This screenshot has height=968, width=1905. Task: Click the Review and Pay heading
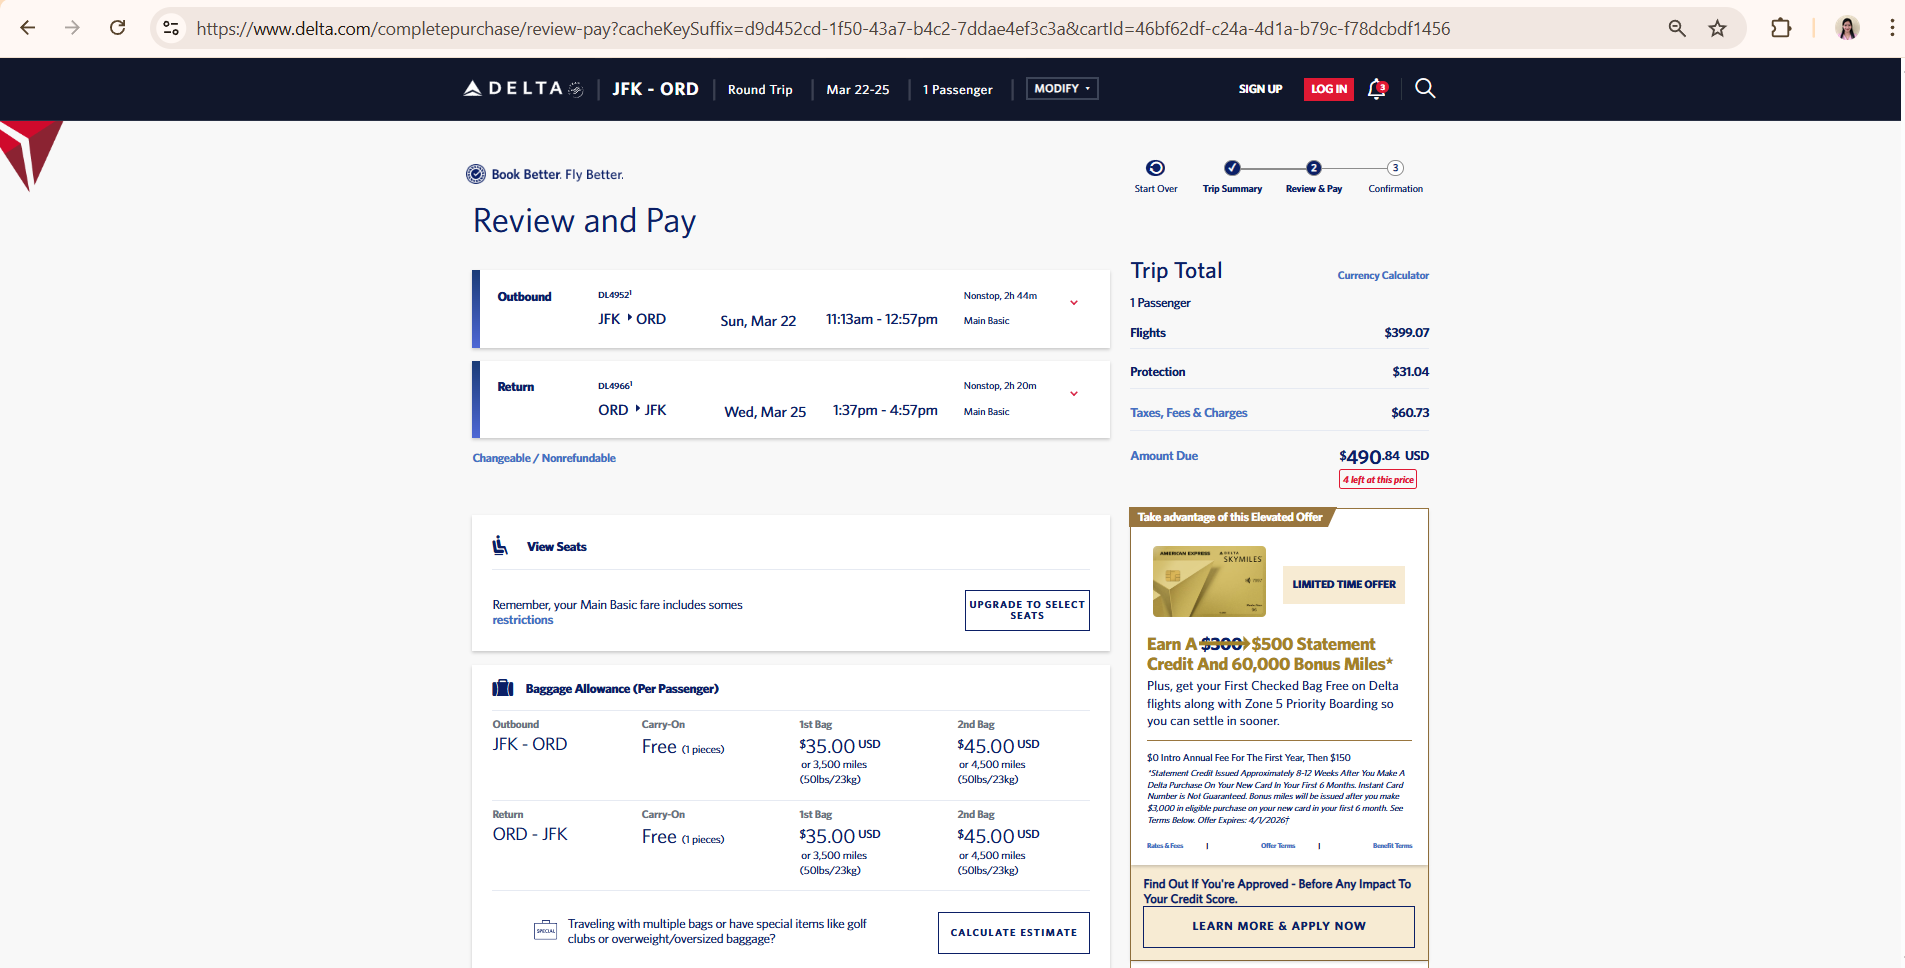point(584,220)
